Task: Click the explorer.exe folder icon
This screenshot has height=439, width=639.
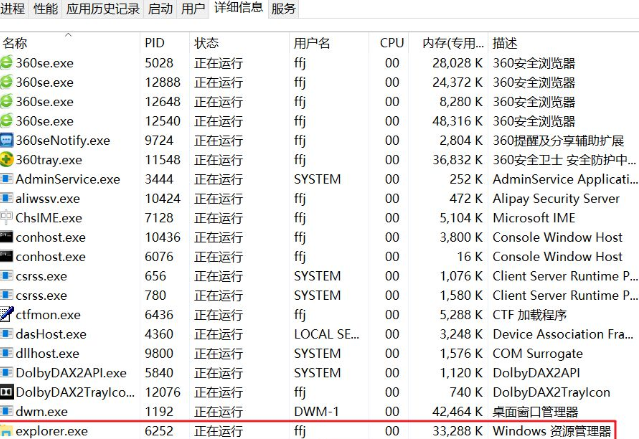Action: pos(7,431)
